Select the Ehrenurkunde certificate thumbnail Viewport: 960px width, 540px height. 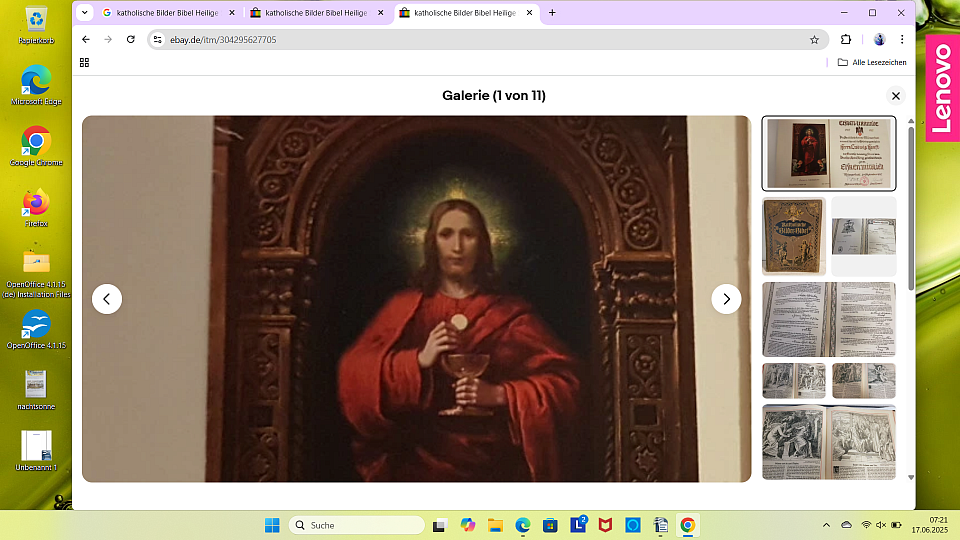tap(829, 154)
